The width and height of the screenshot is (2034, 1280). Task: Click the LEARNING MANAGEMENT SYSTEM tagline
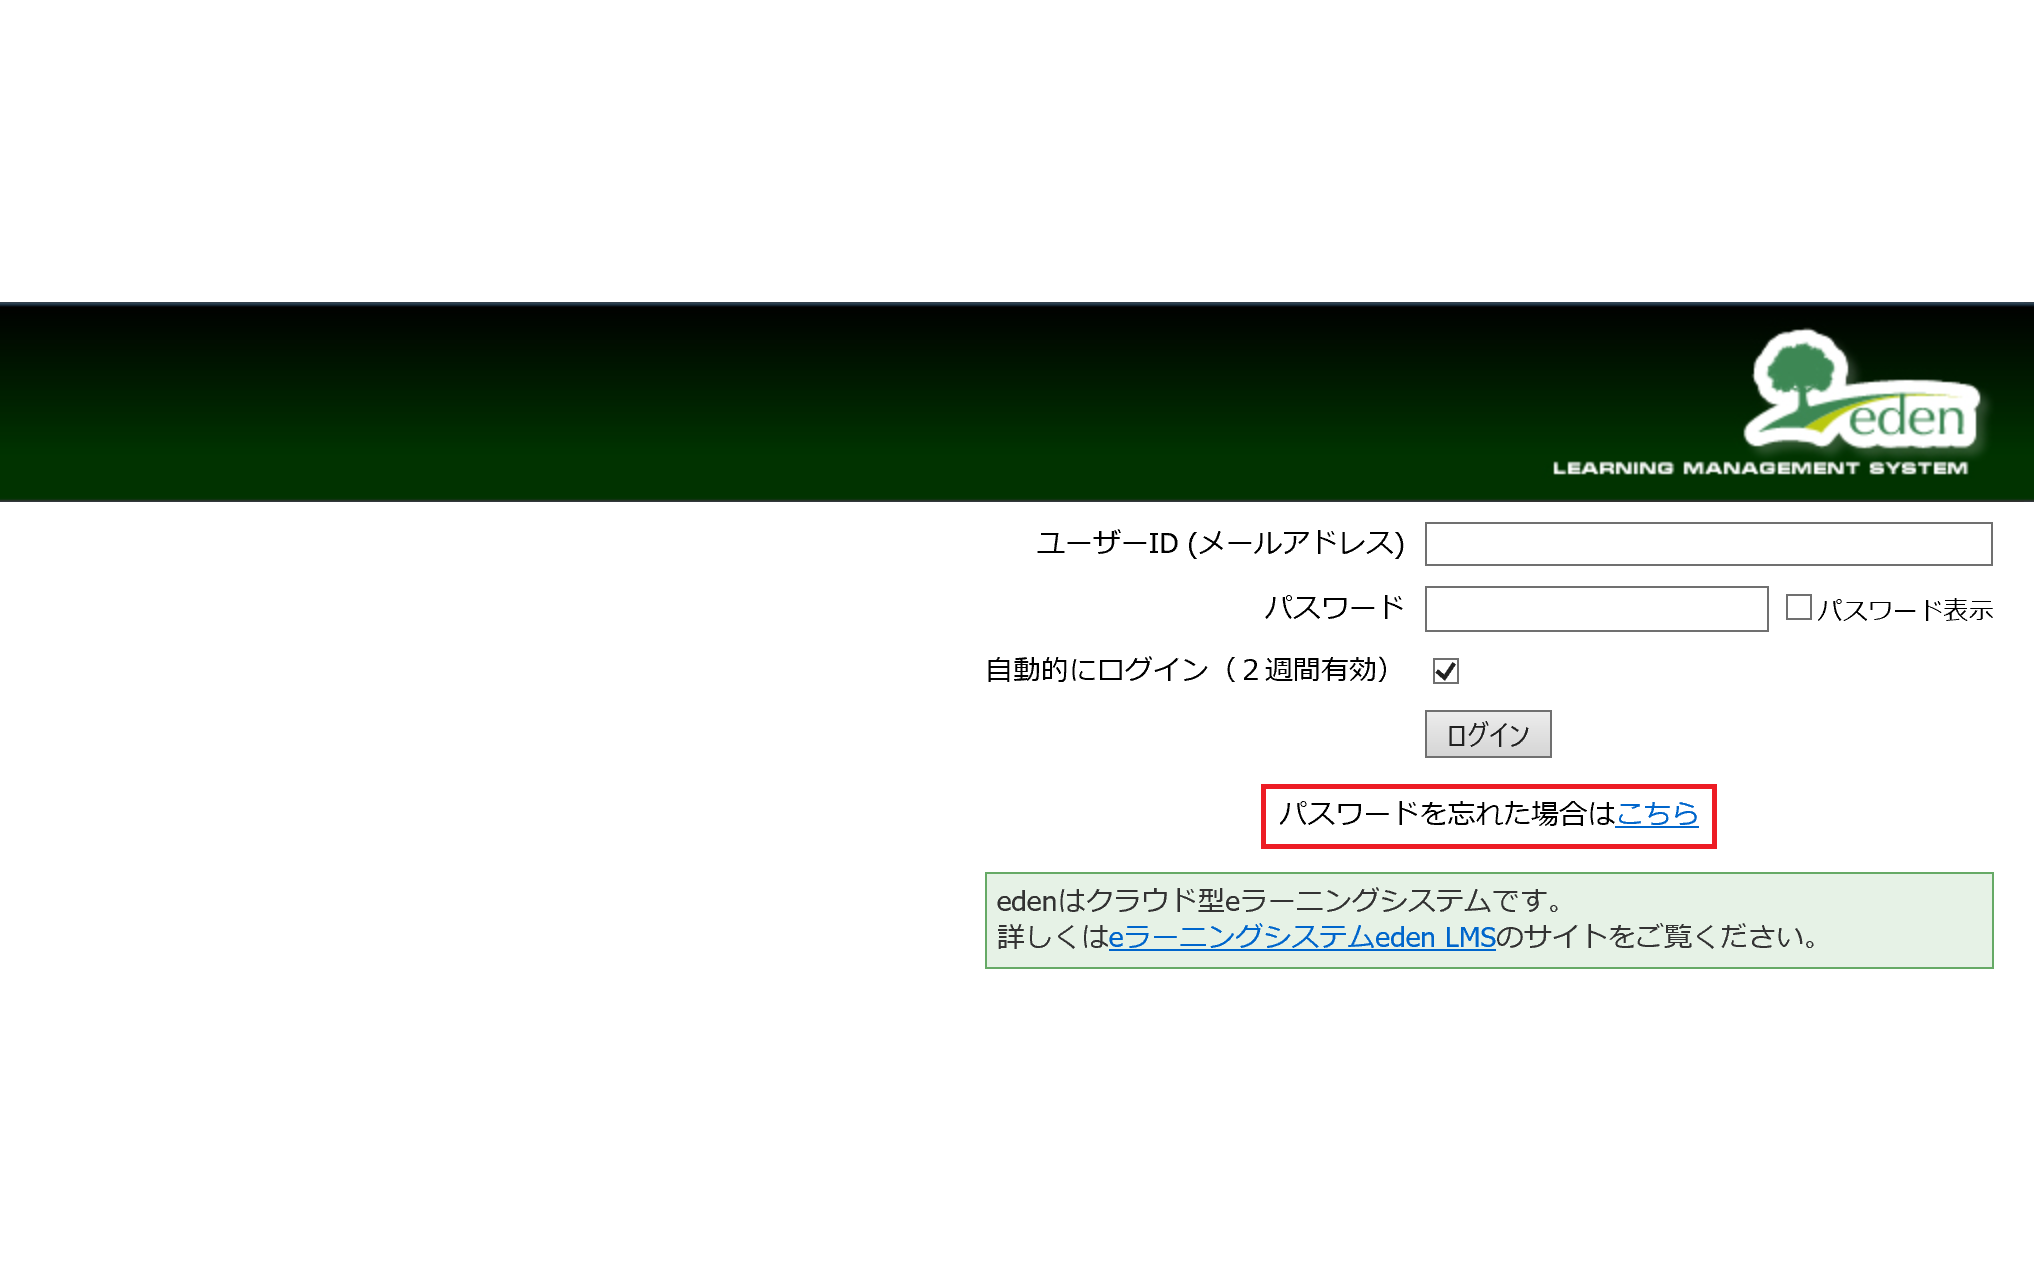1759,468
